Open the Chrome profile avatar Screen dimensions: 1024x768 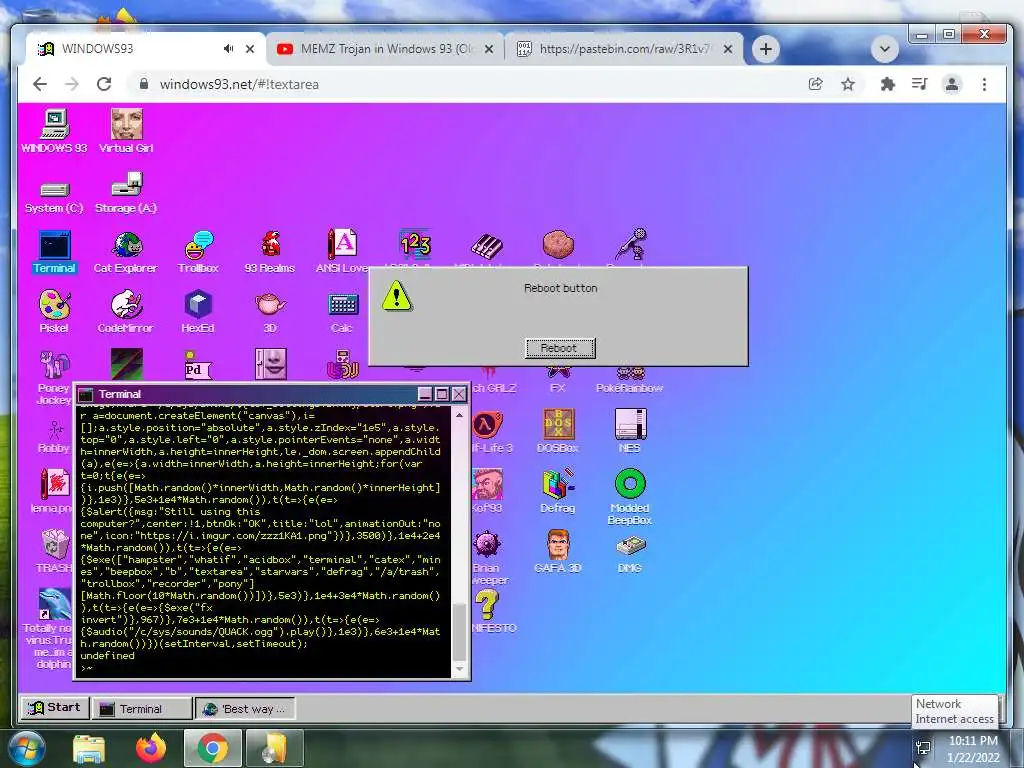(x=952, y=84)
